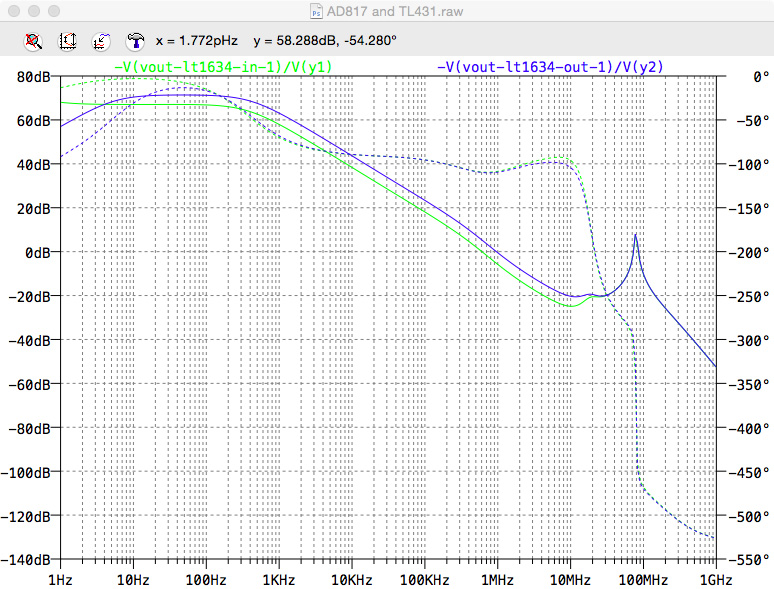Click the -60dB left axis label

click(x=30, y=384)
